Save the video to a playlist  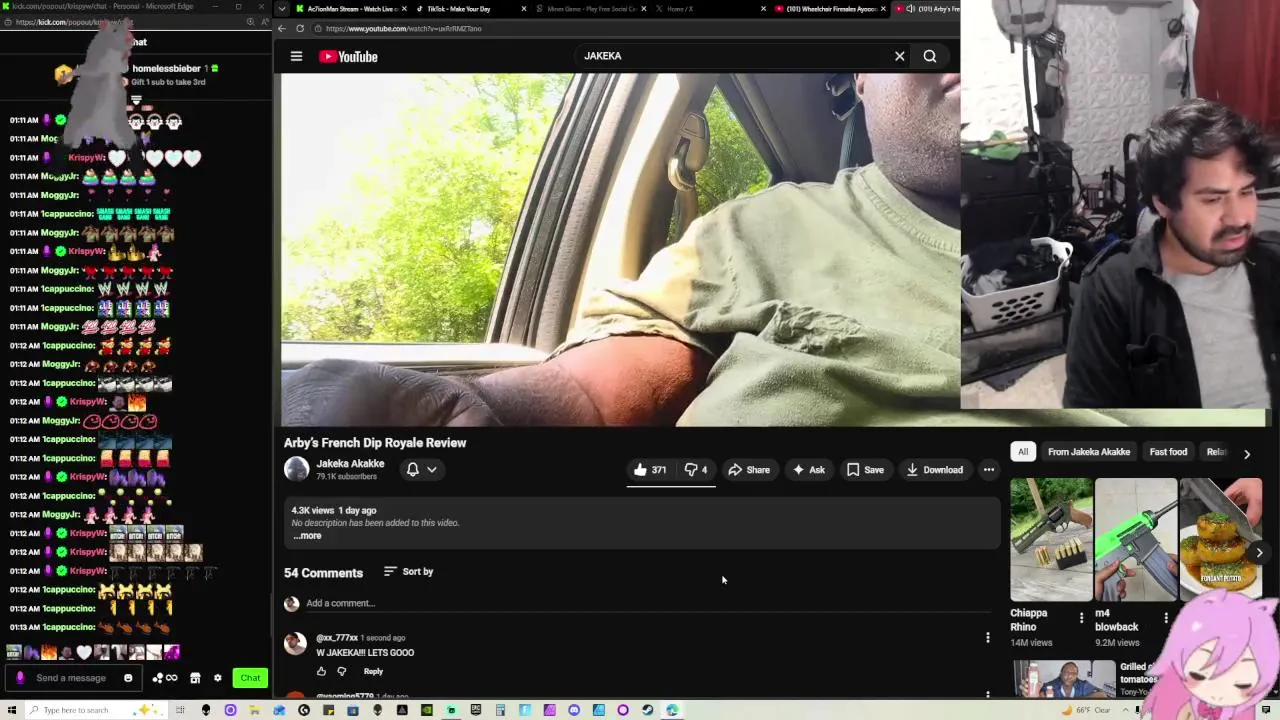(865, 469)
